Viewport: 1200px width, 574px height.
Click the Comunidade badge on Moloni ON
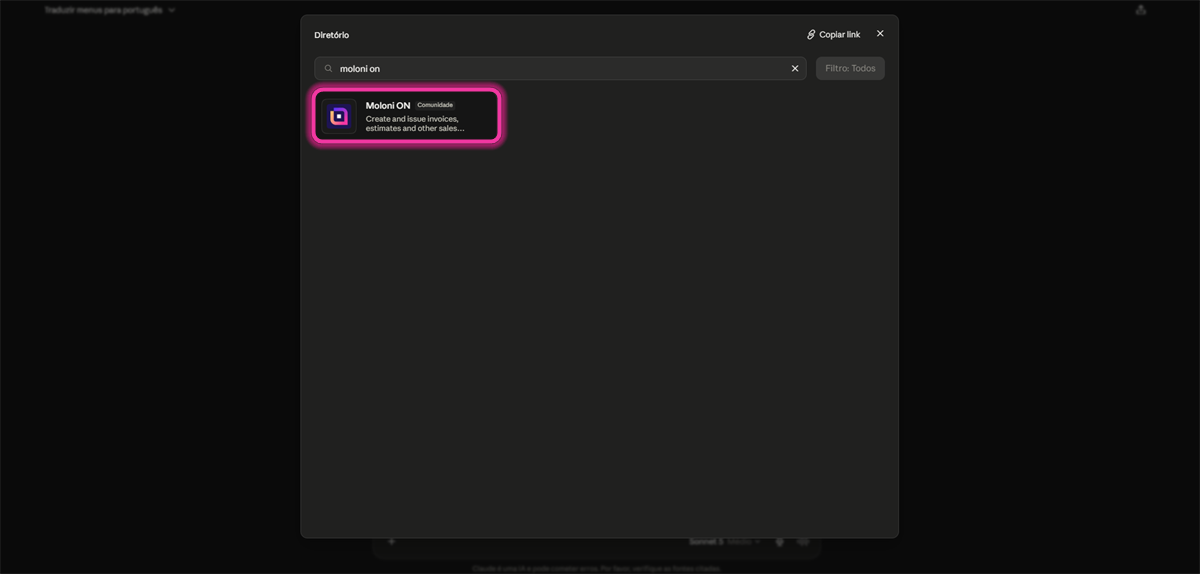click(x=435, y=105)
